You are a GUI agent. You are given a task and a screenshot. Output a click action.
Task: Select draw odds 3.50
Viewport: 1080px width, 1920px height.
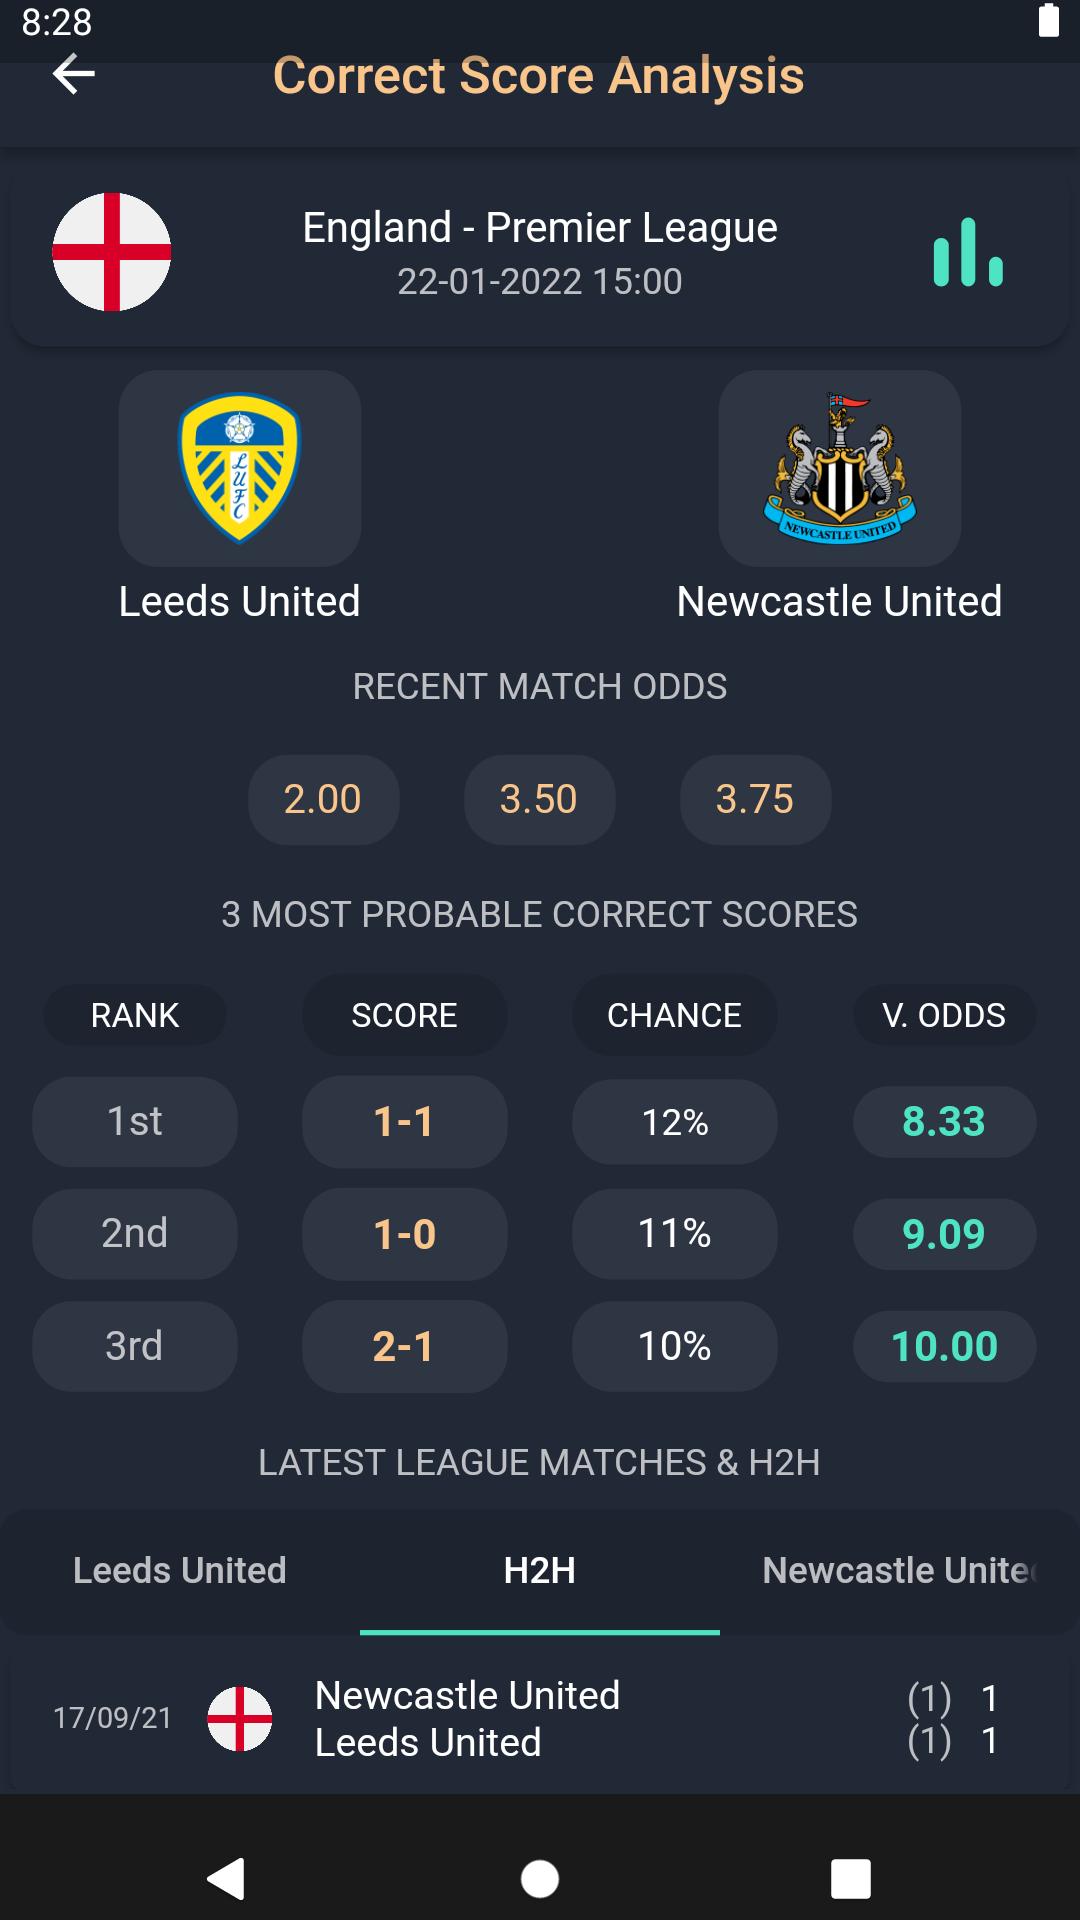(539, 800)
